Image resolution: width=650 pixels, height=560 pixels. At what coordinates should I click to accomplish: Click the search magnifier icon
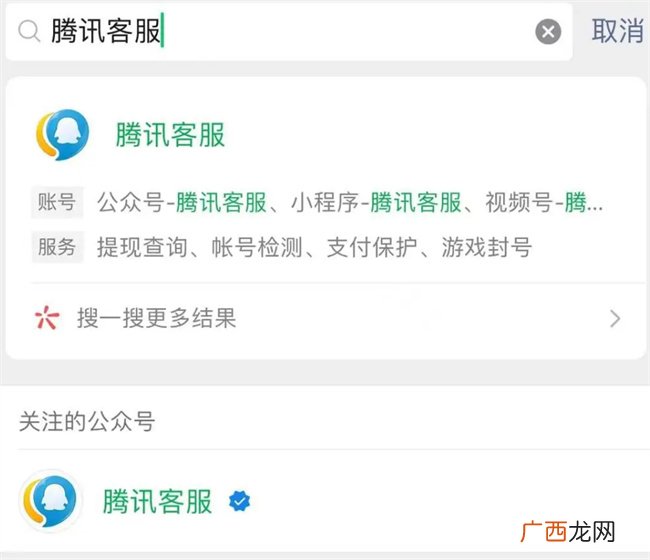[x=29, y=31]
